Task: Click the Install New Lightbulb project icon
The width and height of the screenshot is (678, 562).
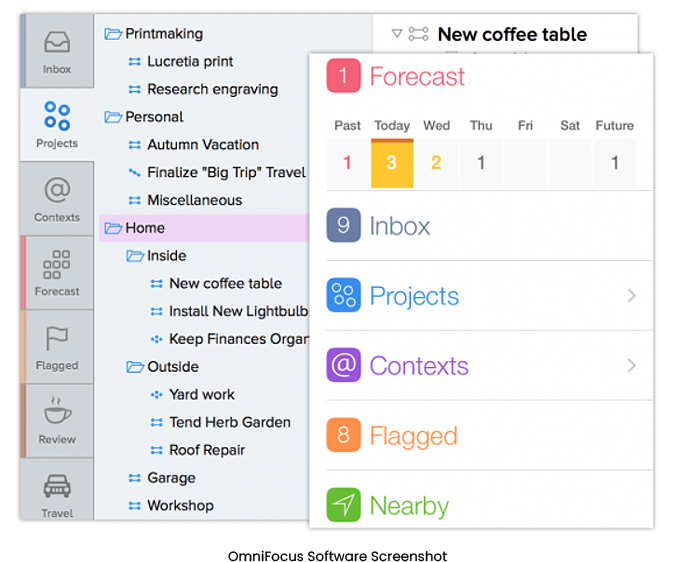Action: click(x=157, y=311)
